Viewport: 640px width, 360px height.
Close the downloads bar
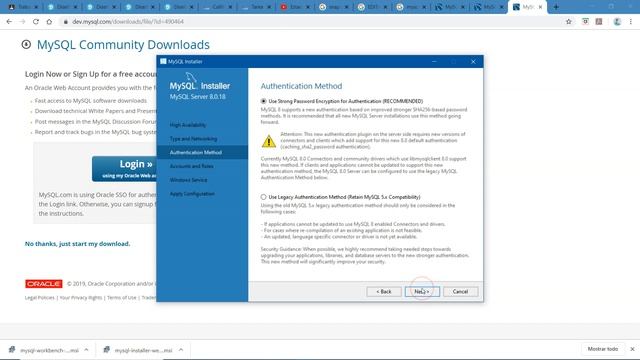632,349
